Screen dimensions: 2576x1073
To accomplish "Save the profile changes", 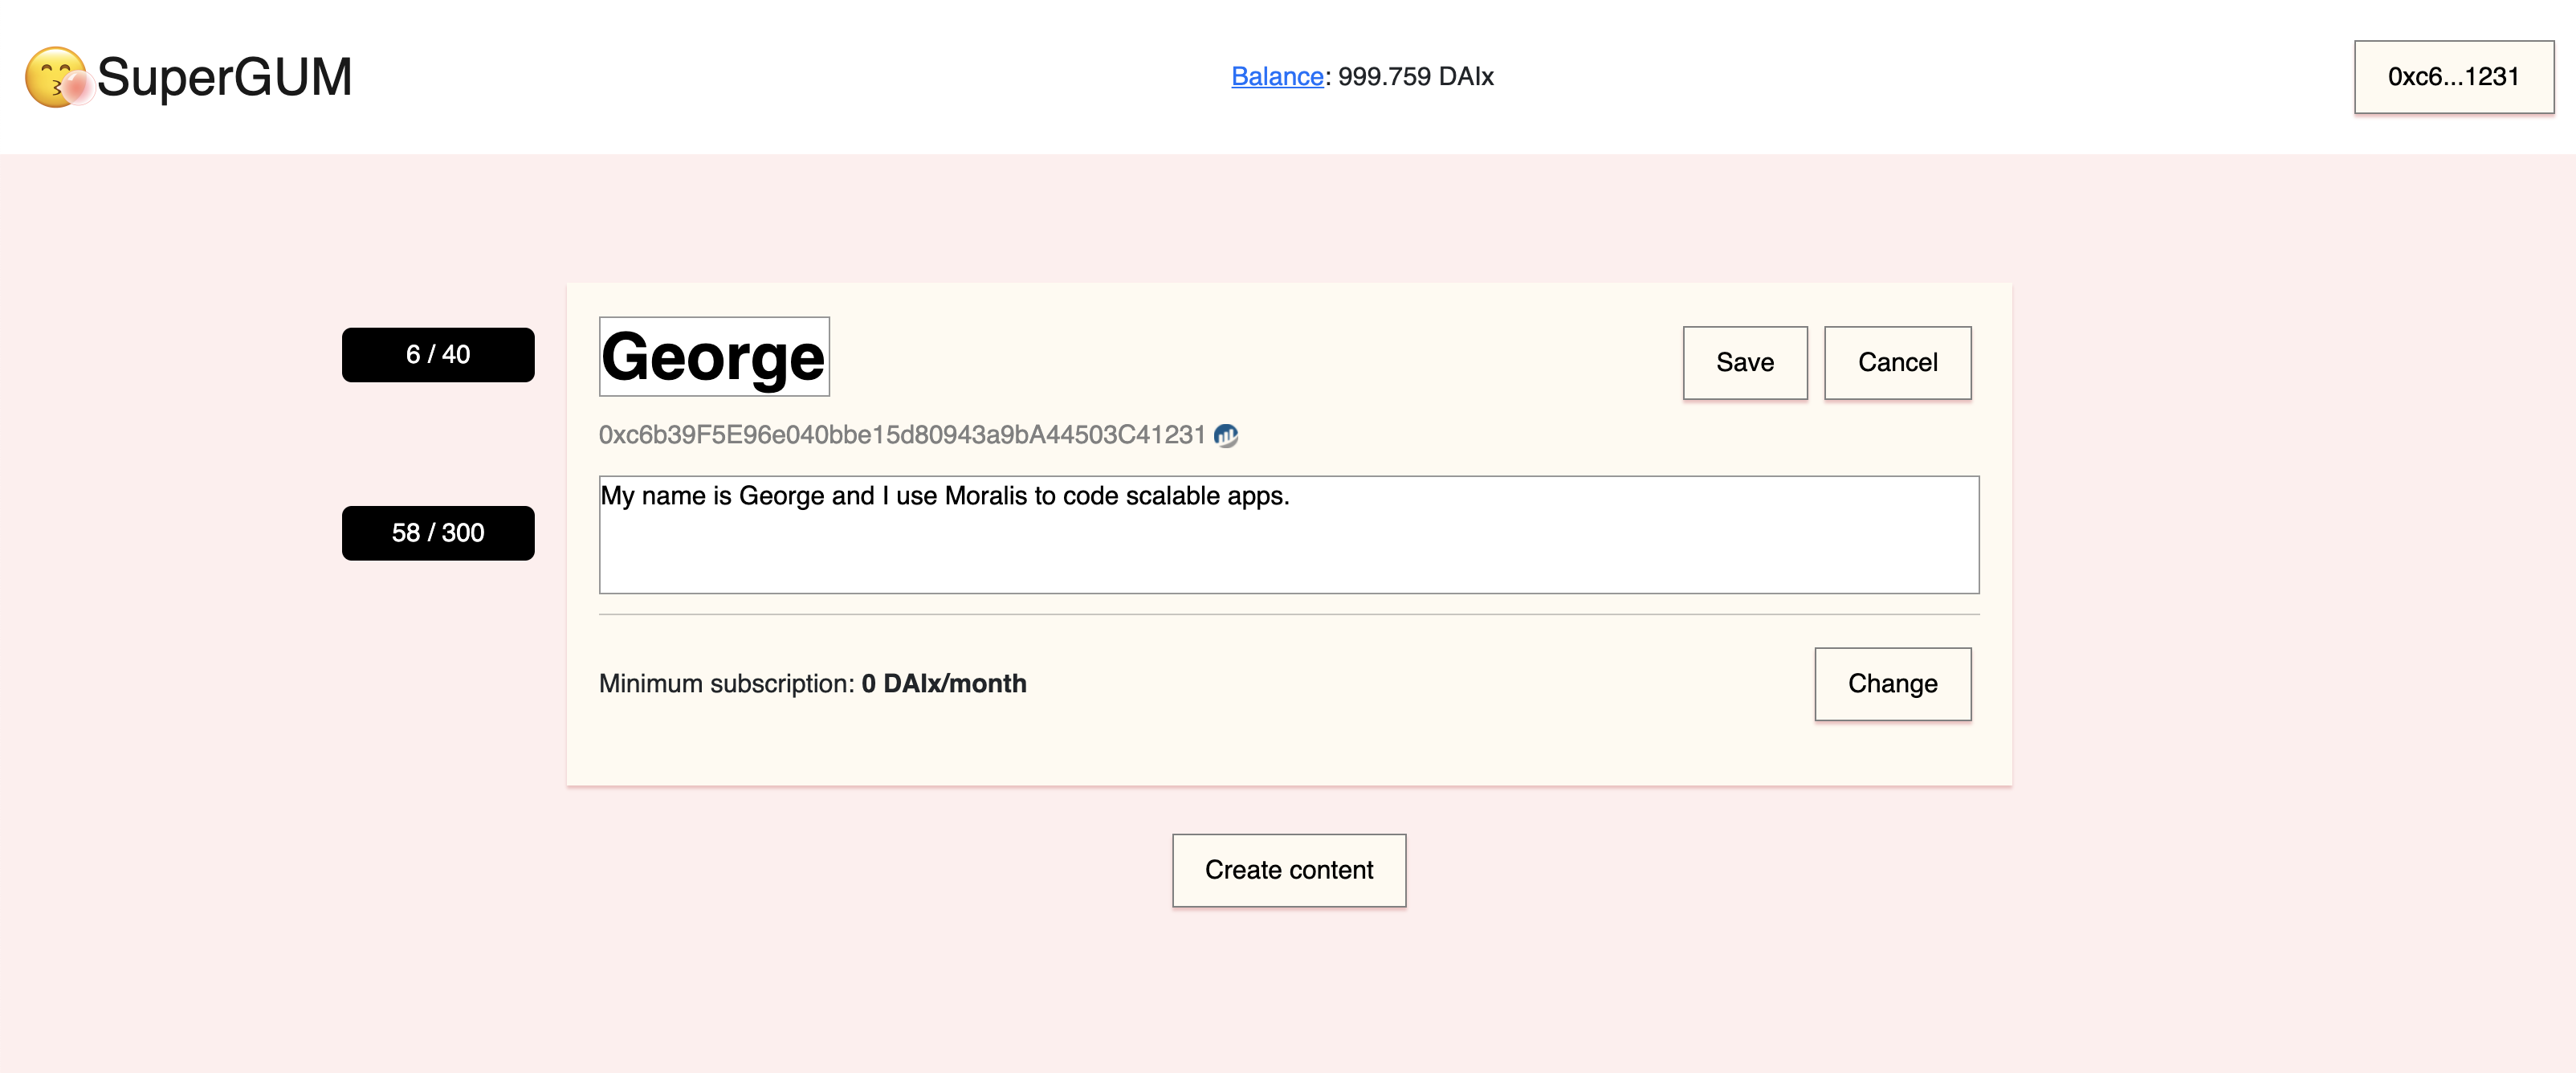I will (1744, 362).
